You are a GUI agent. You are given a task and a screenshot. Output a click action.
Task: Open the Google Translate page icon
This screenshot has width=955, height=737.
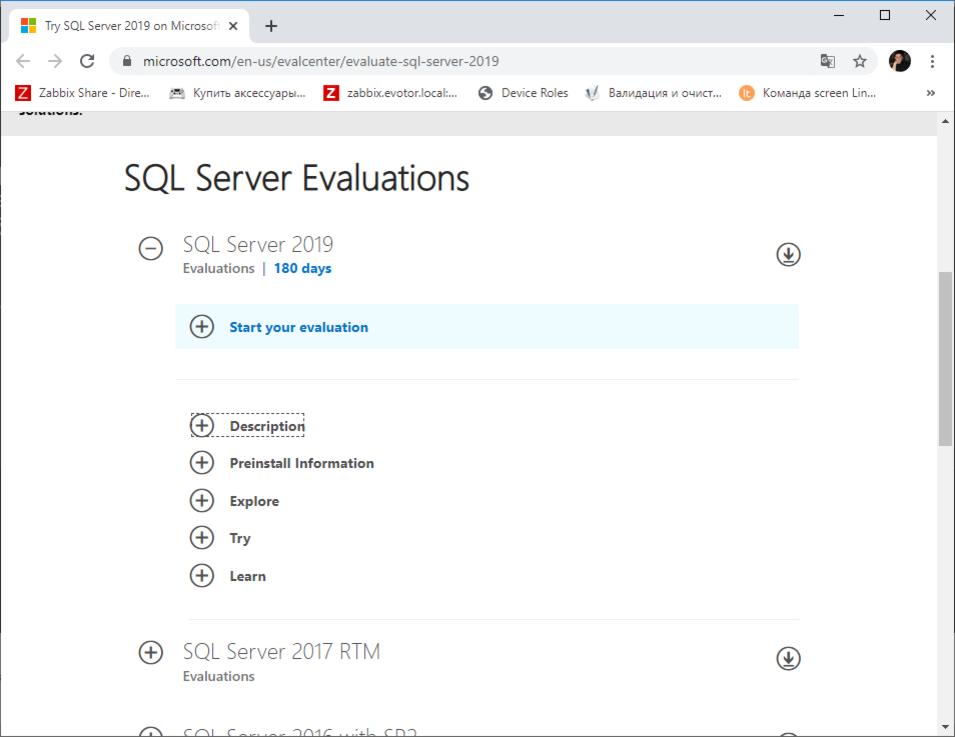coord(828,61)
